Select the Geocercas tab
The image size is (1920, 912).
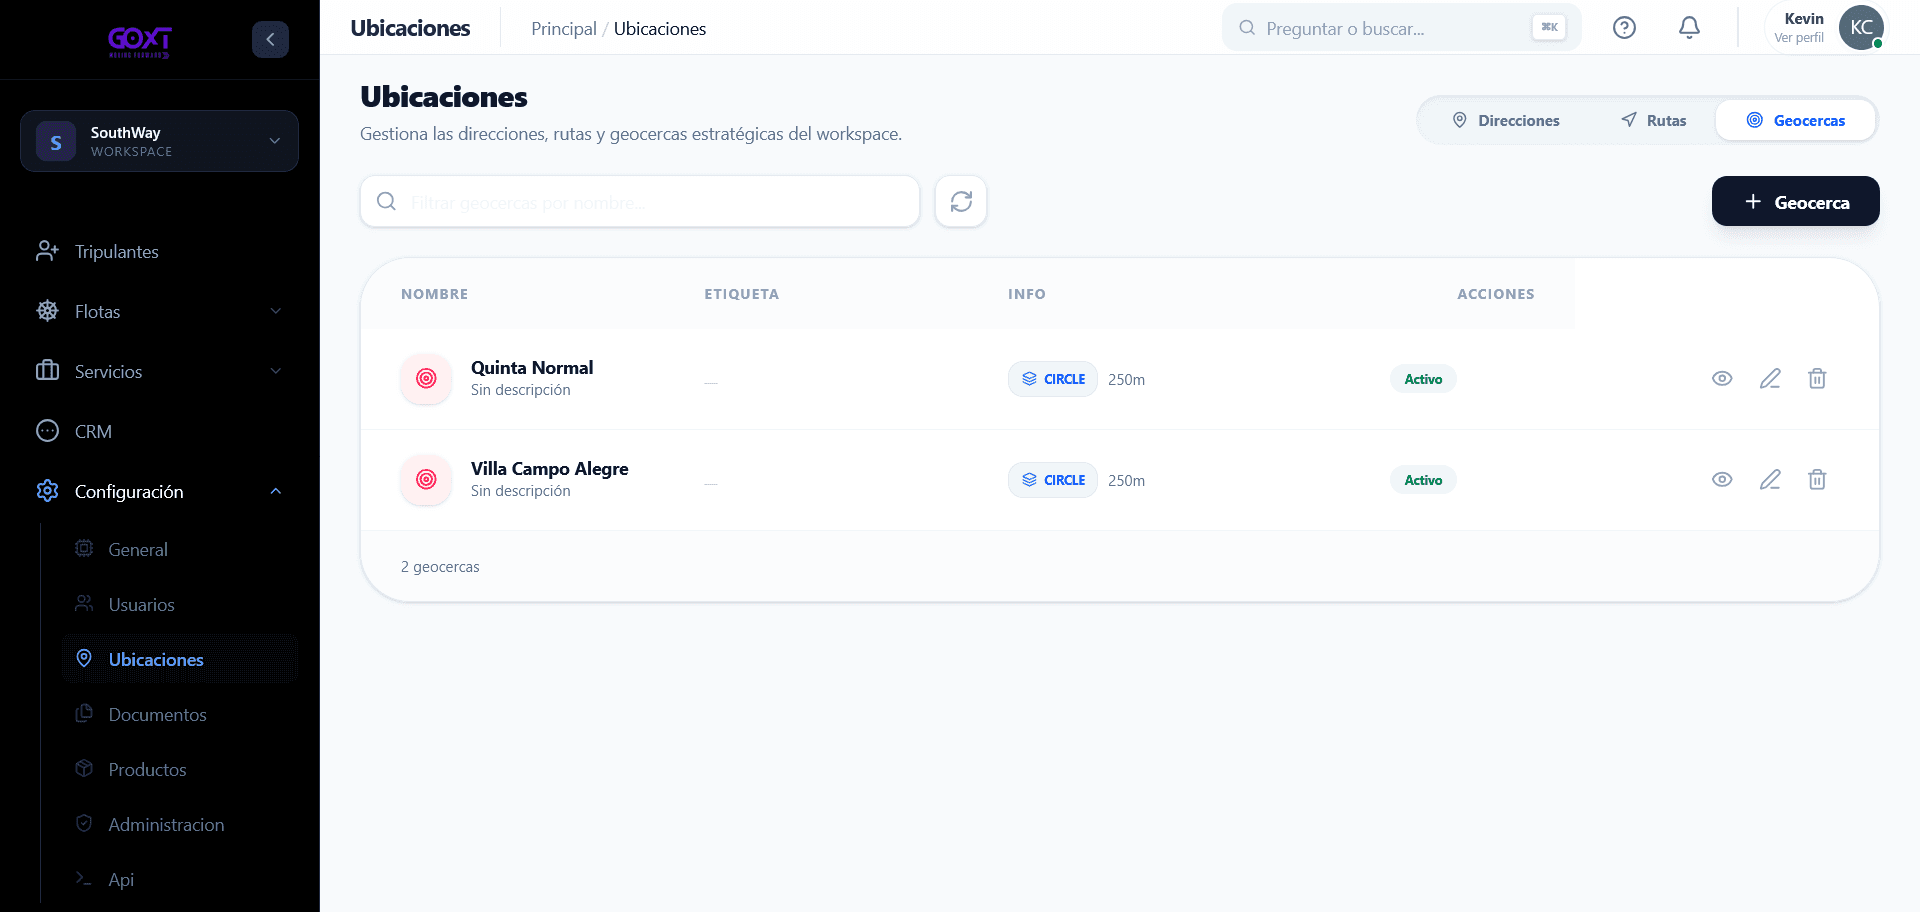tap(1796, 120)
